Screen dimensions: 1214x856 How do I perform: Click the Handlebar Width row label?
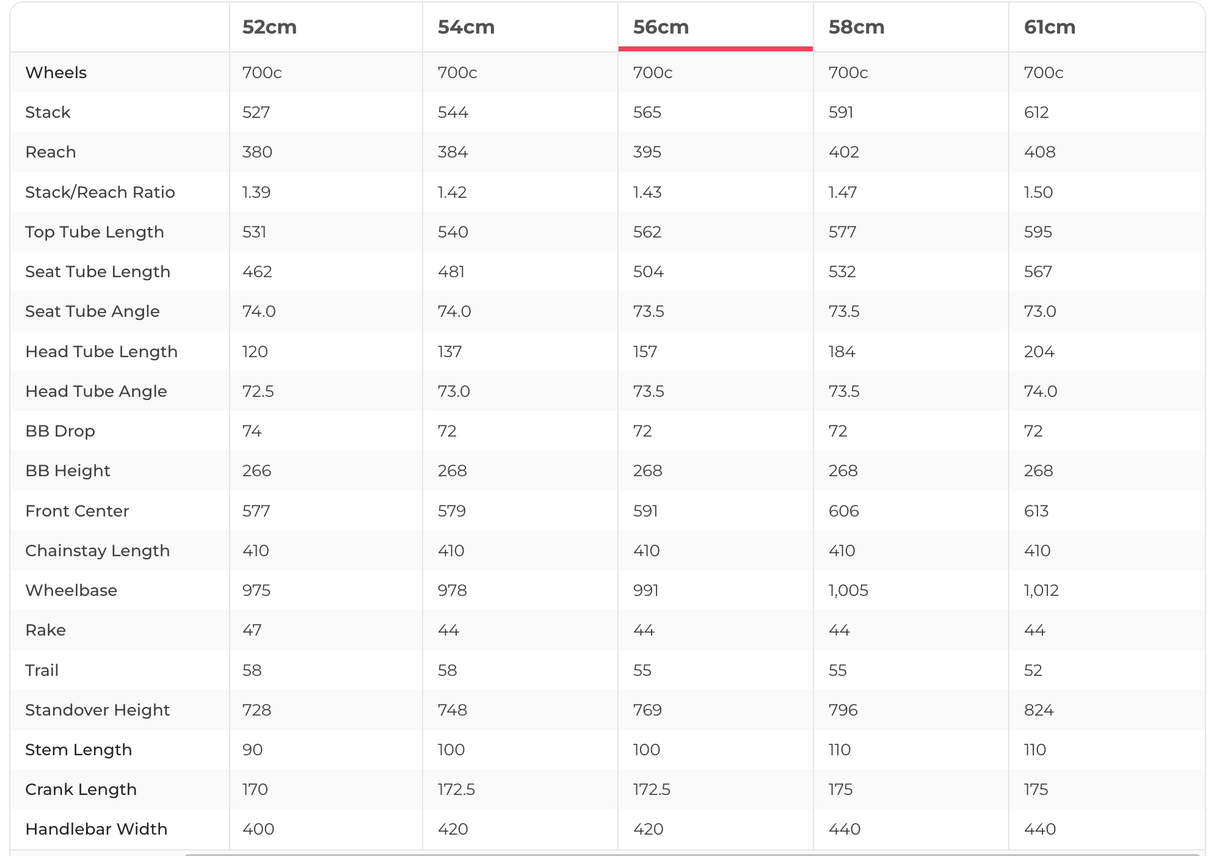pyautogui.click(x=96, y=829)
